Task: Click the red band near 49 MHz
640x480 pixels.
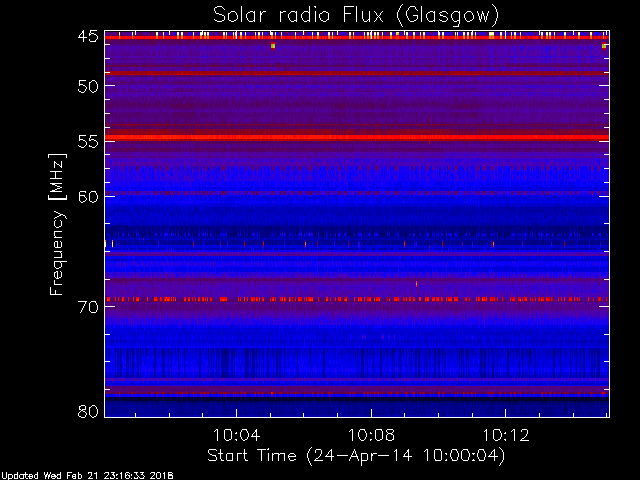Action: [x=357, y=73]
